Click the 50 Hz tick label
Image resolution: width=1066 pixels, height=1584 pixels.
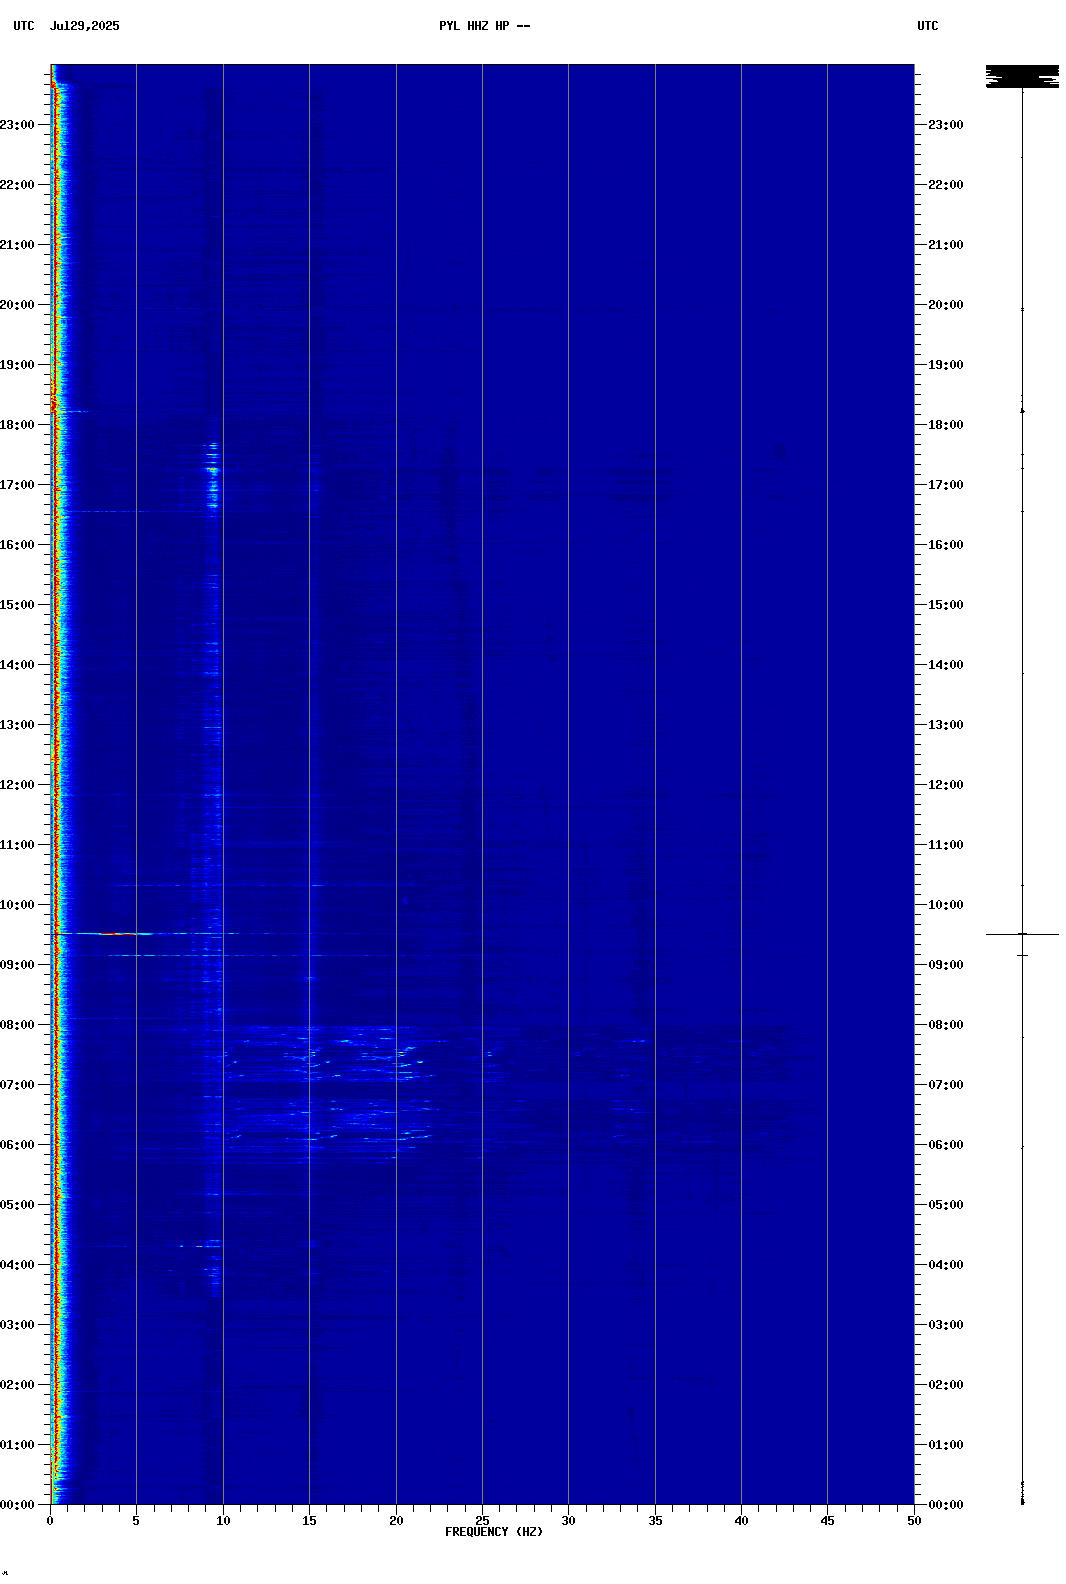(x=914, y=1521)
